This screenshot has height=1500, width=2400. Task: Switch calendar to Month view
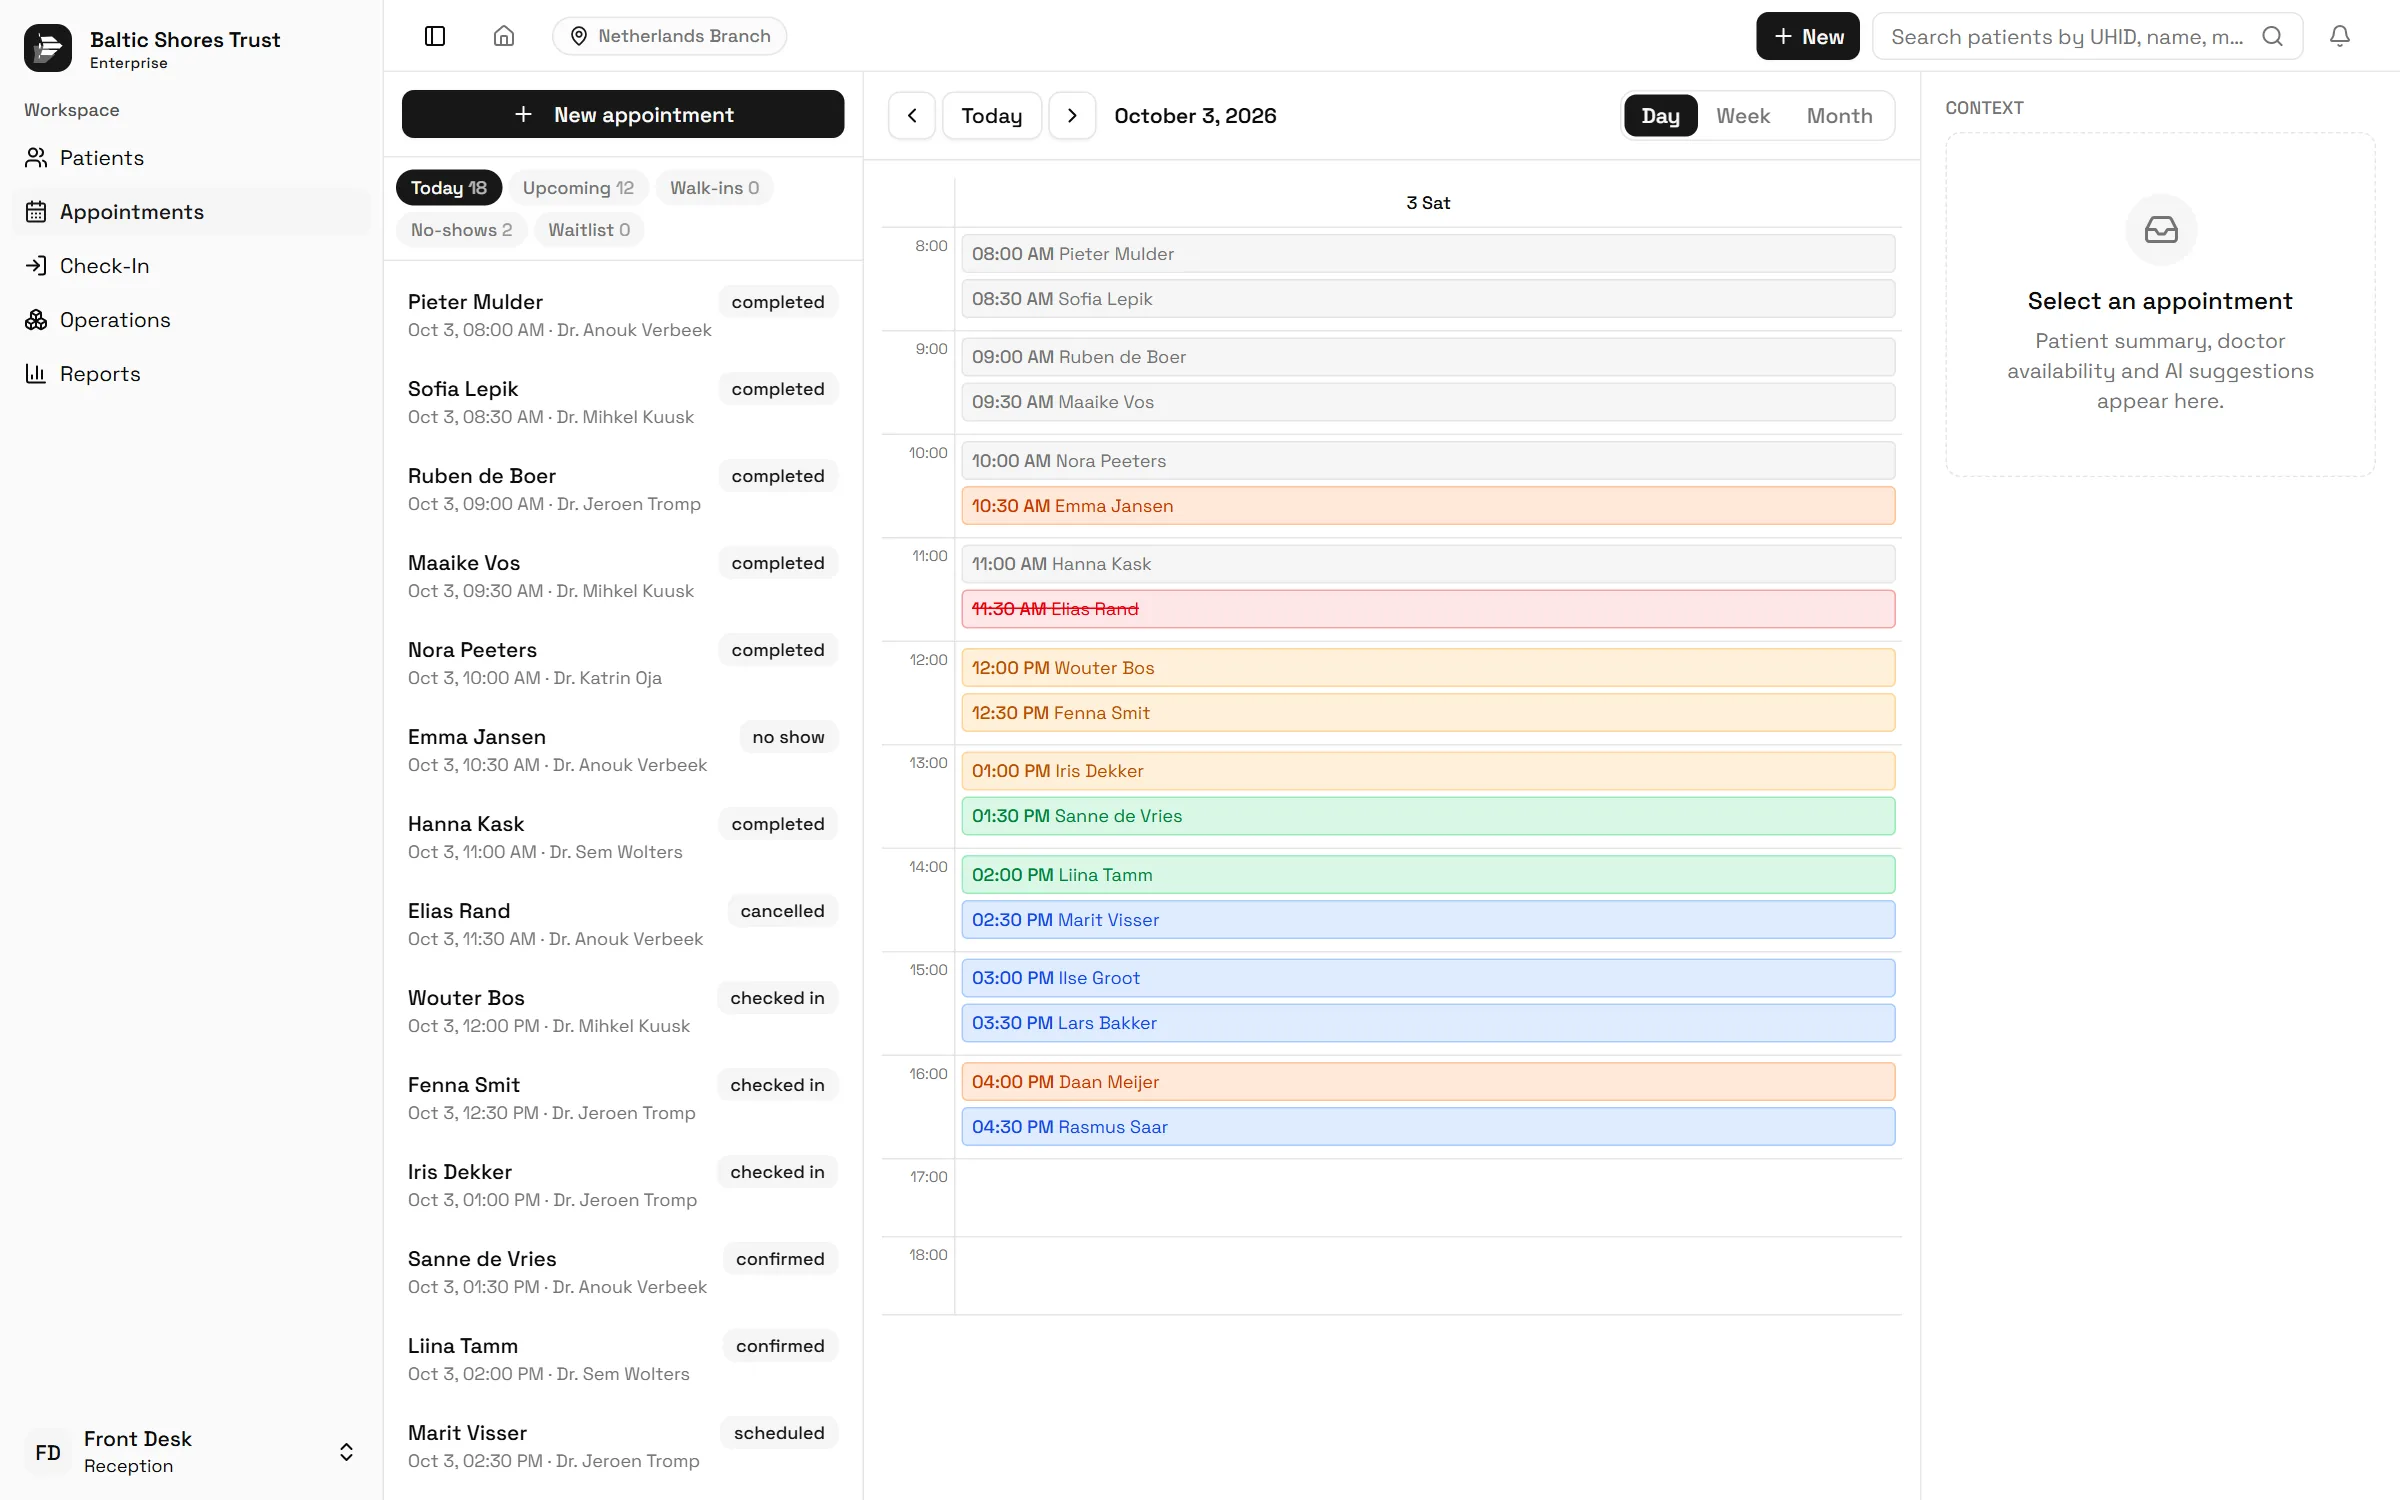point(1839,116)
